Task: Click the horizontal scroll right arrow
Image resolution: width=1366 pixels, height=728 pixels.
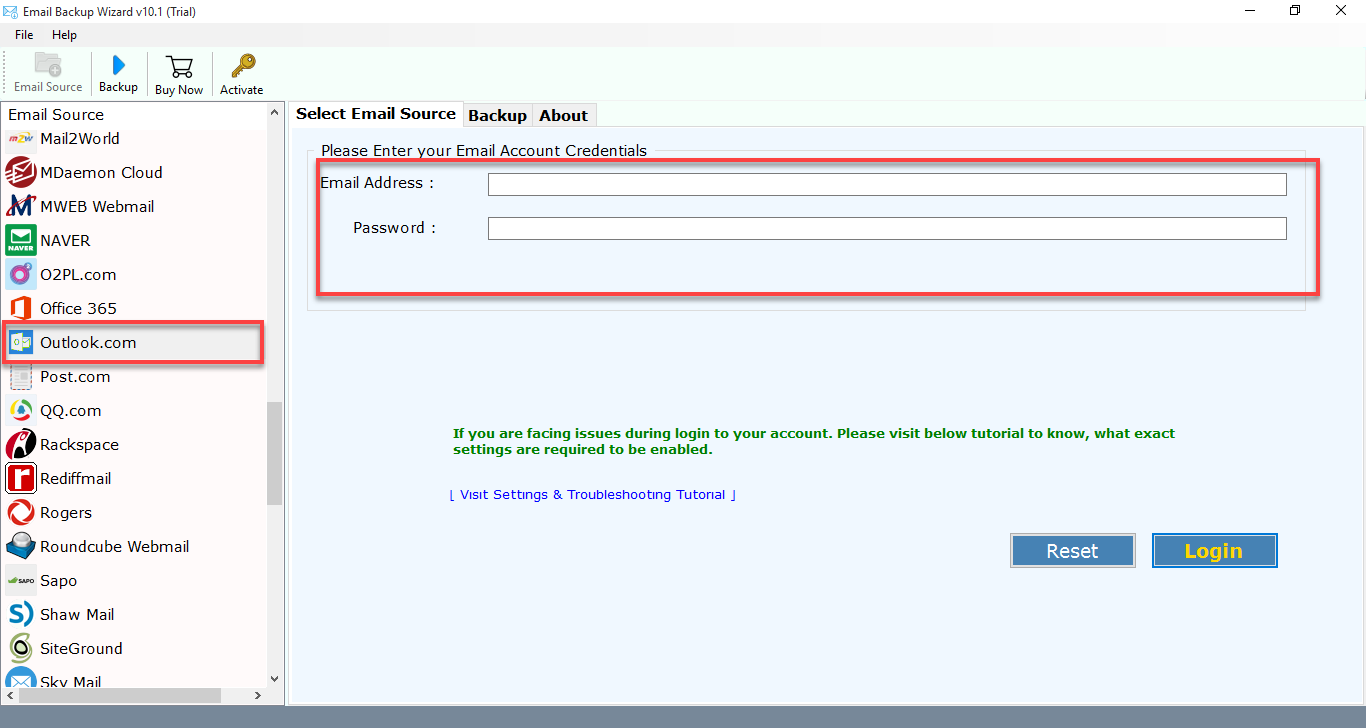Action: (258, 695)
